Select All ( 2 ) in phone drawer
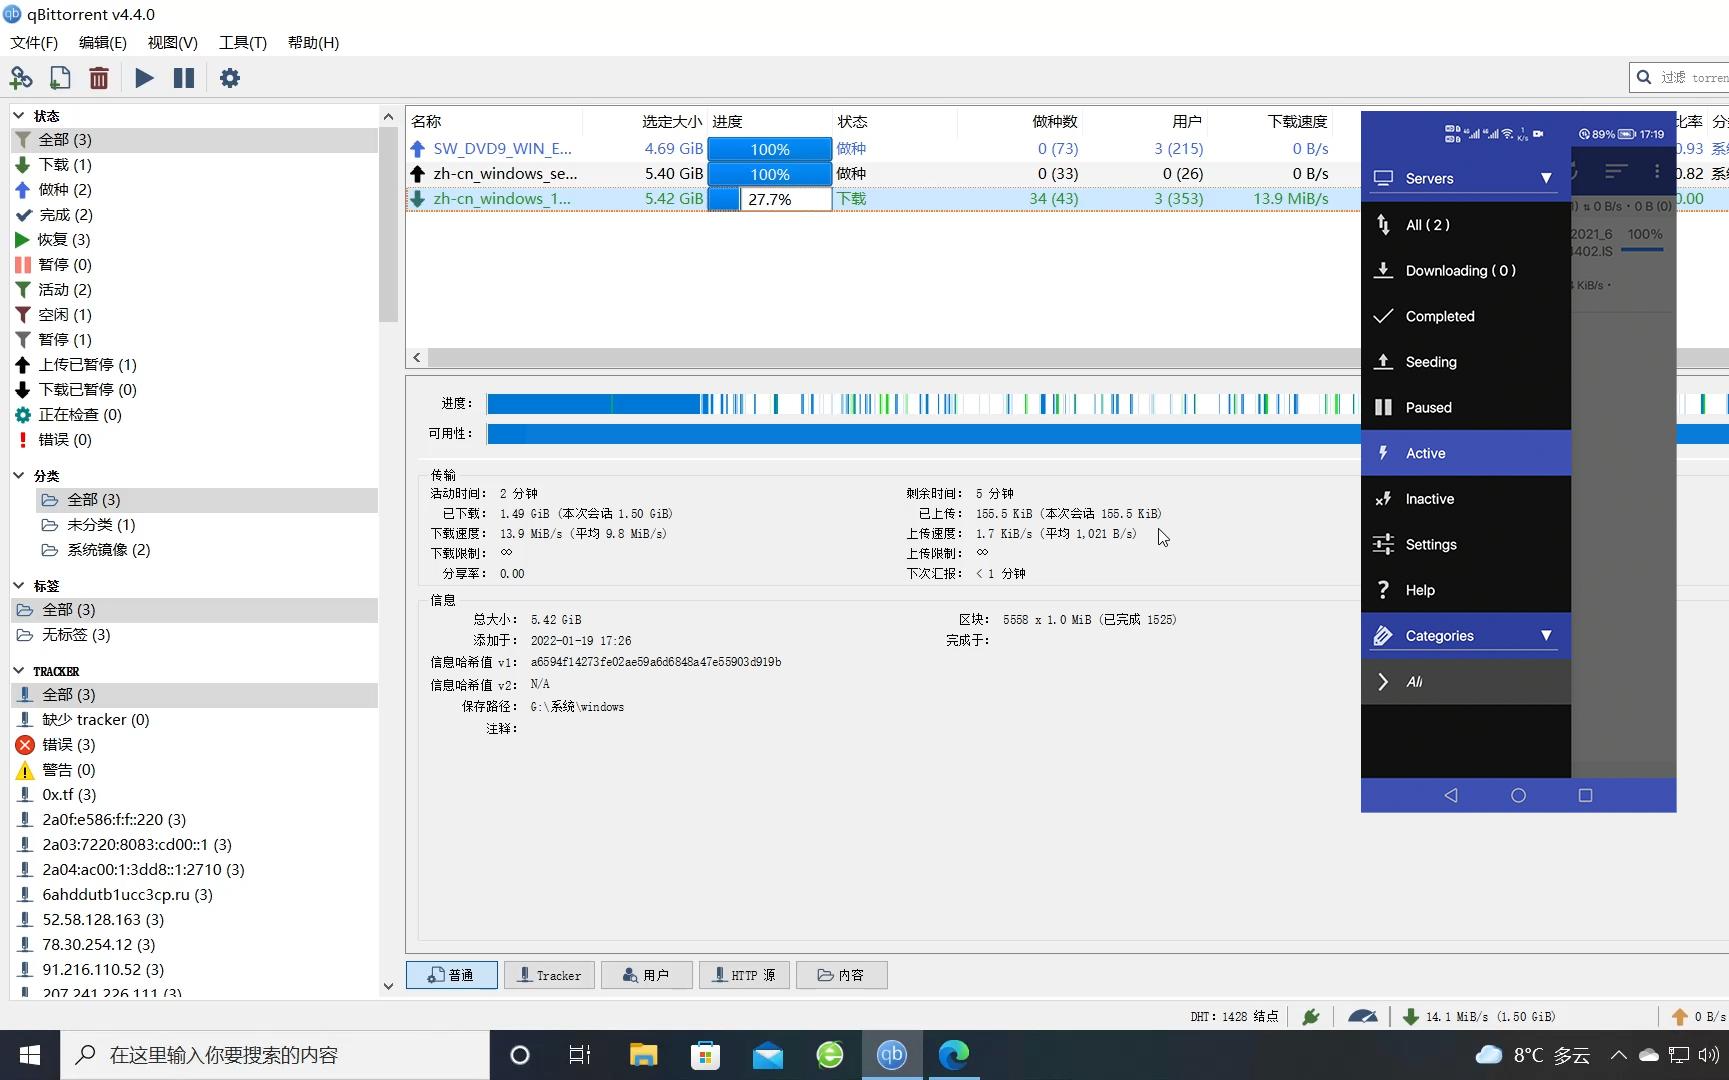 click(1466, 225)
